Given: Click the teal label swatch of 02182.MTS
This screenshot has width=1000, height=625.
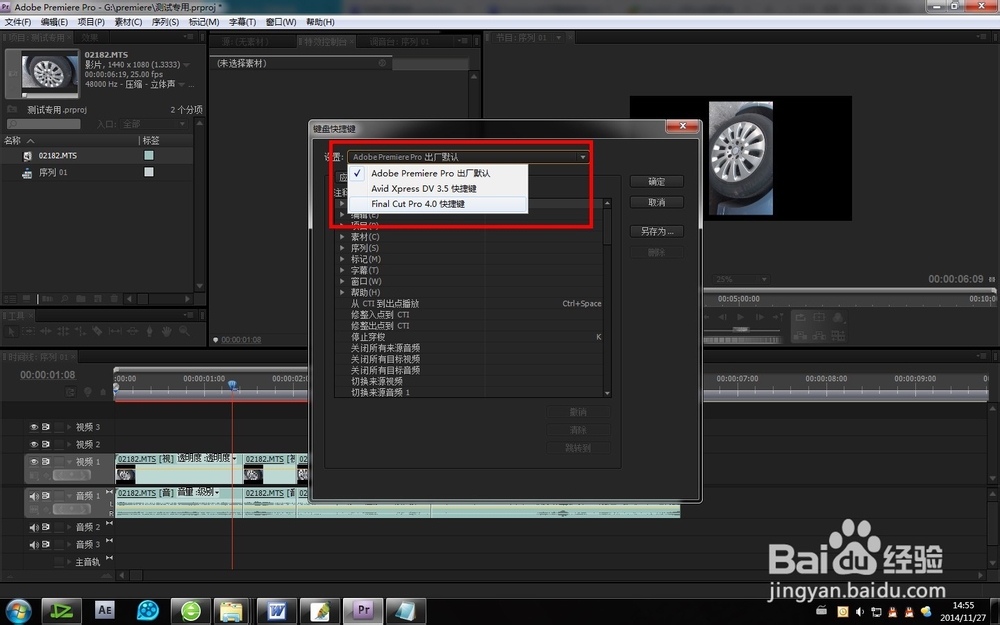Looking at the screenshot, I should (x=149, y=156).
